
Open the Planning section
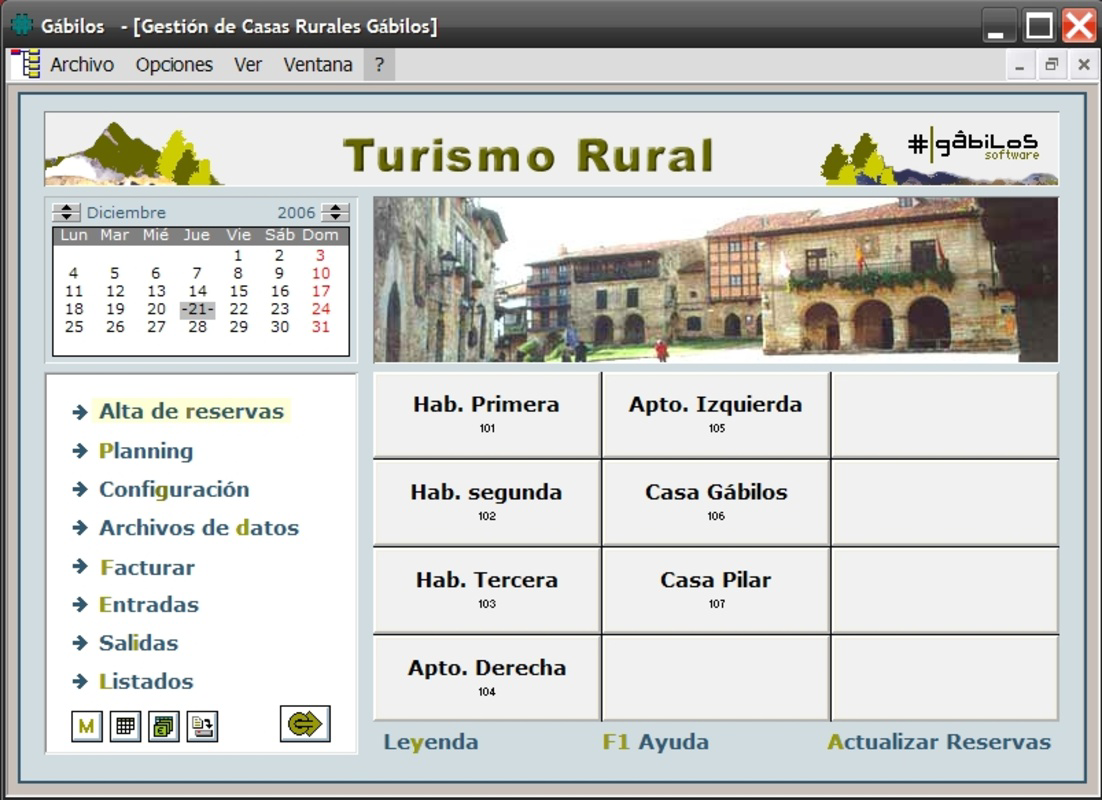[145, 451]
